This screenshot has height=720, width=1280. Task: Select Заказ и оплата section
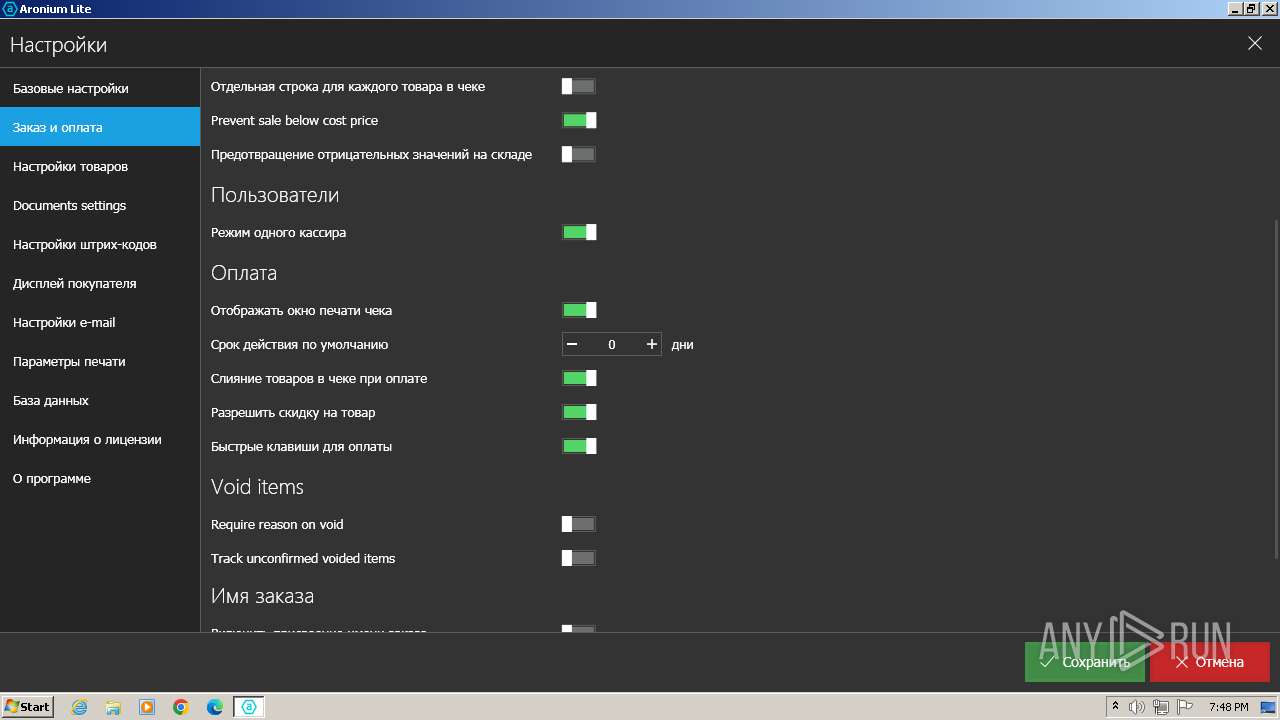coord(100,127)
